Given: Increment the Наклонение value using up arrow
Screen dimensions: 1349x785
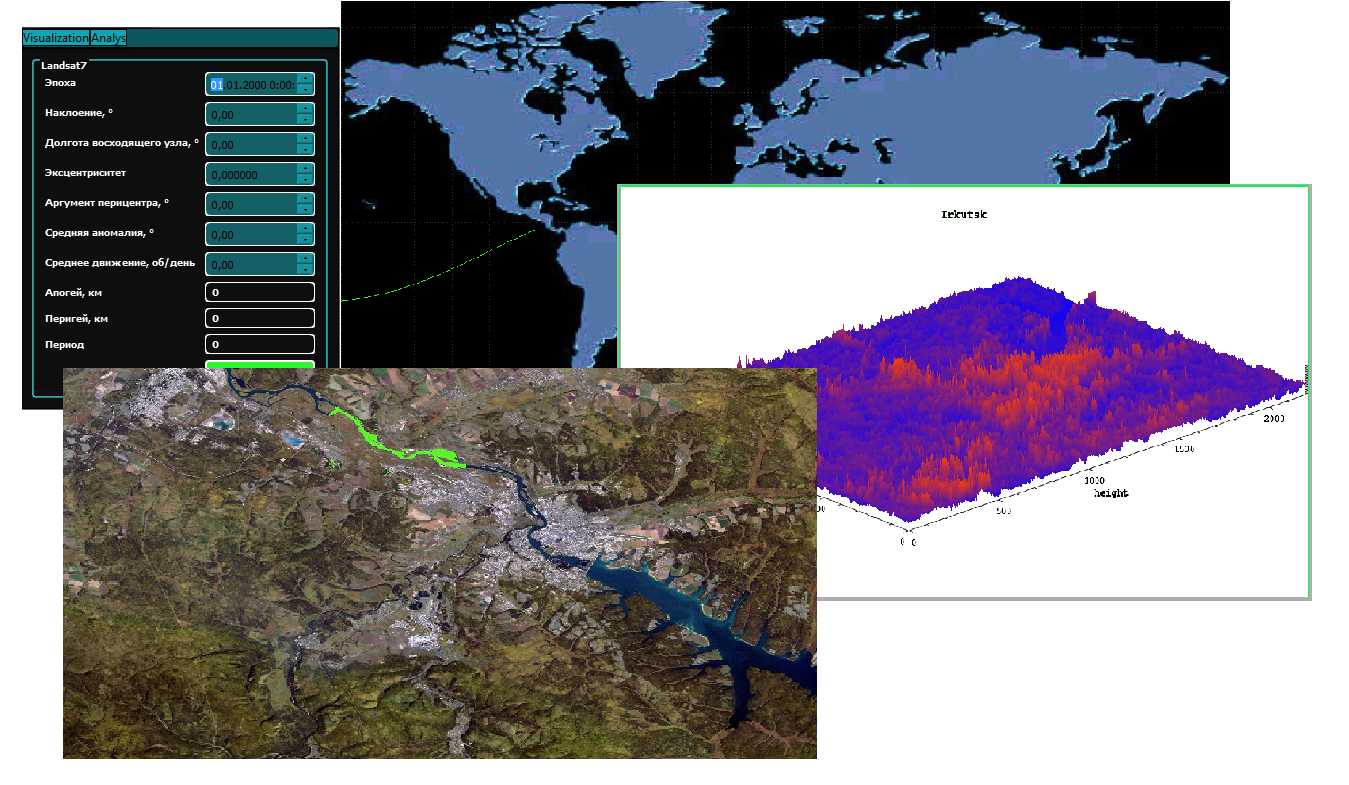Looking at the screenshot, I should click(x=305, y=109).
